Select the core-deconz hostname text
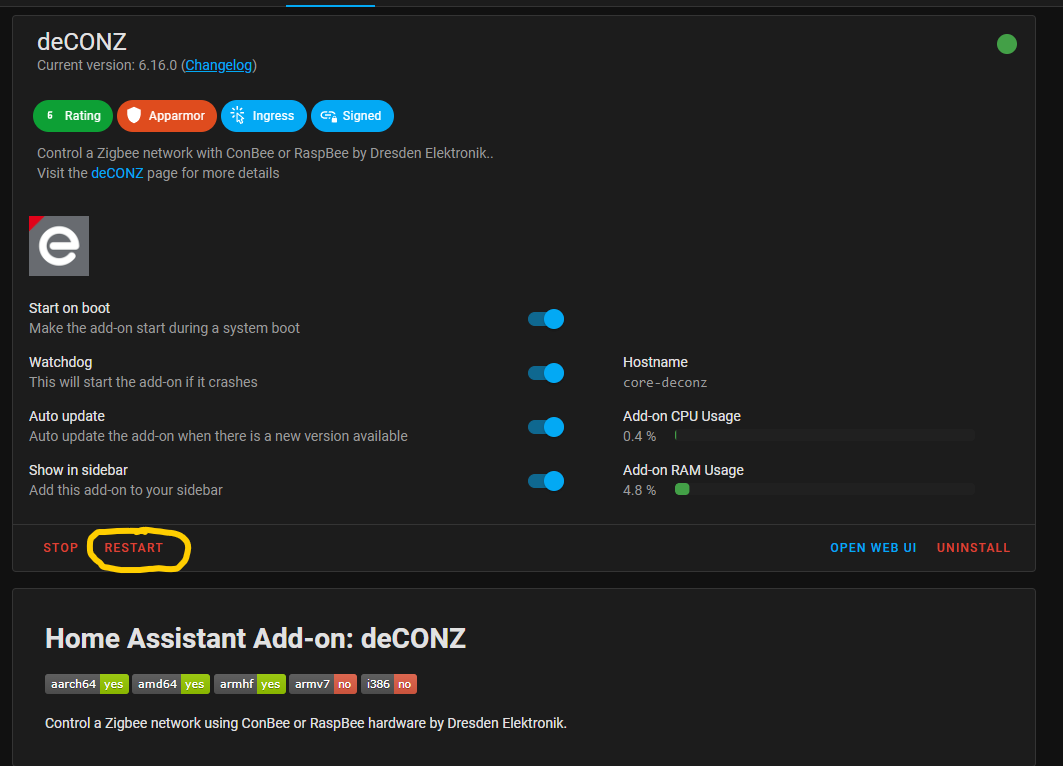The width and height of the screenshot is (1063, 766). pyautogui.click(x=665, y=382)
